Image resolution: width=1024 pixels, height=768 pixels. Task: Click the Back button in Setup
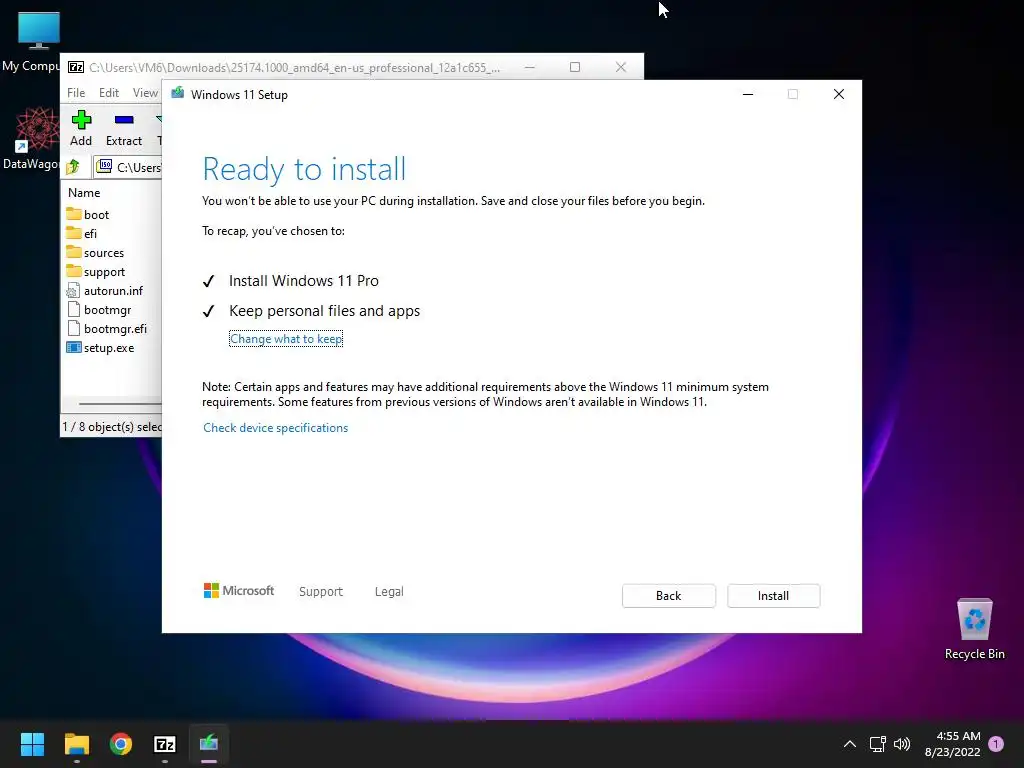tap(668, 596)
